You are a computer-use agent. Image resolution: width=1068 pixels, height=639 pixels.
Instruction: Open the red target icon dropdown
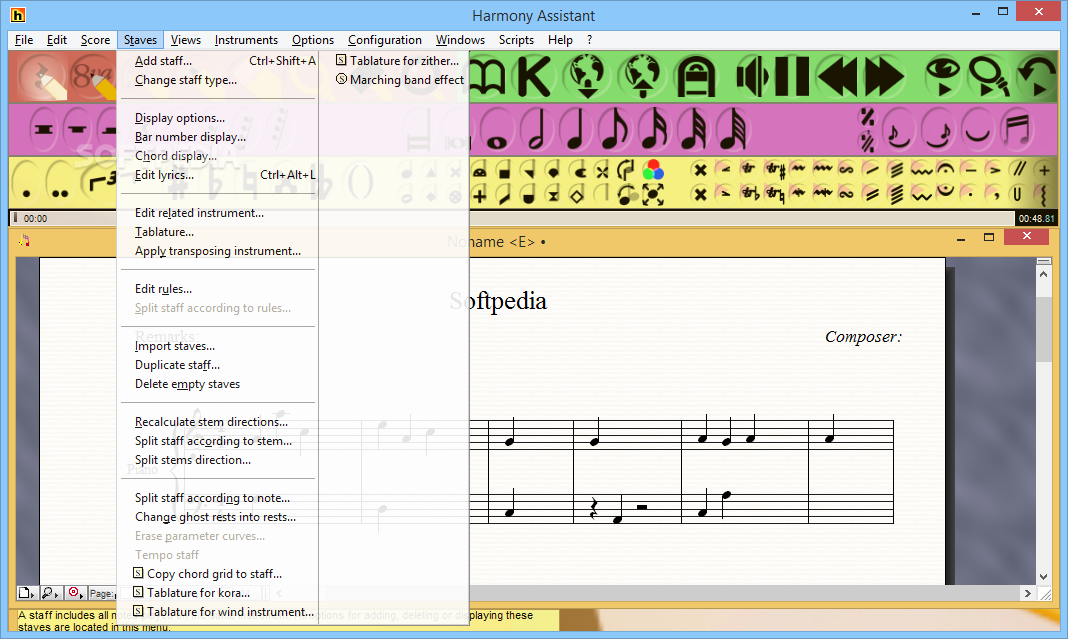click(76, 593)
